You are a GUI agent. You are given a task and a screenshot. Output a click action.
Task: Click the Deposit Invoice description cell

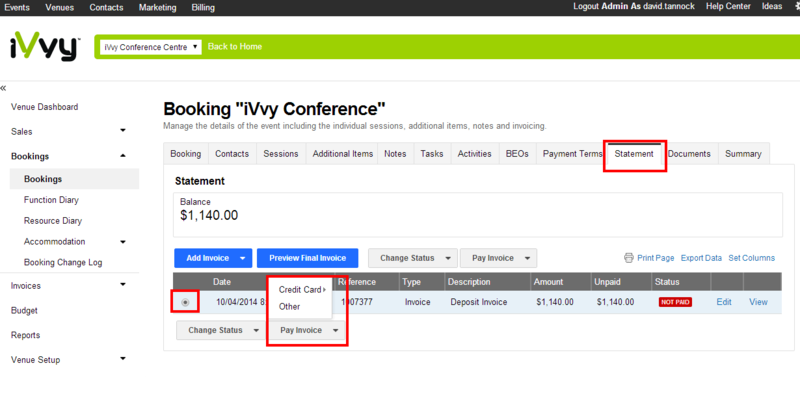coord(479,302)
